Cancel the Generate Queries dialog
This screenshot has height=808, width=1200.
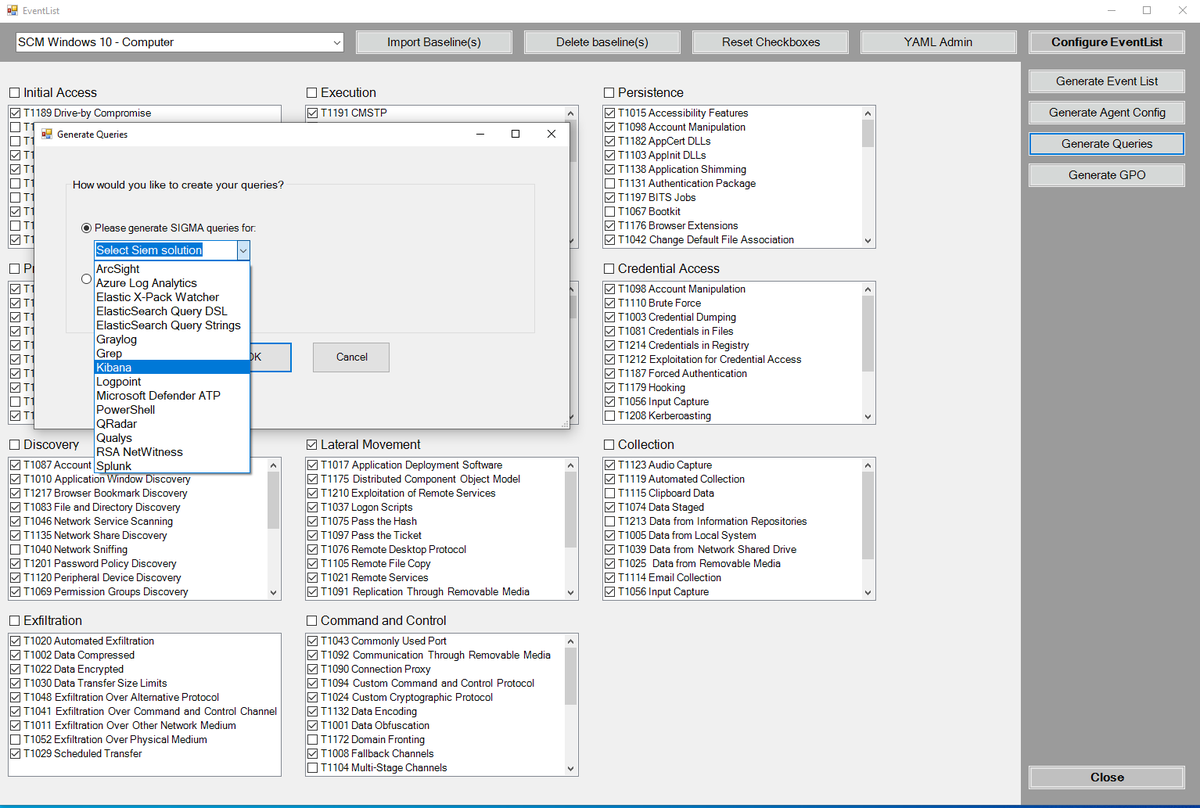351,357
